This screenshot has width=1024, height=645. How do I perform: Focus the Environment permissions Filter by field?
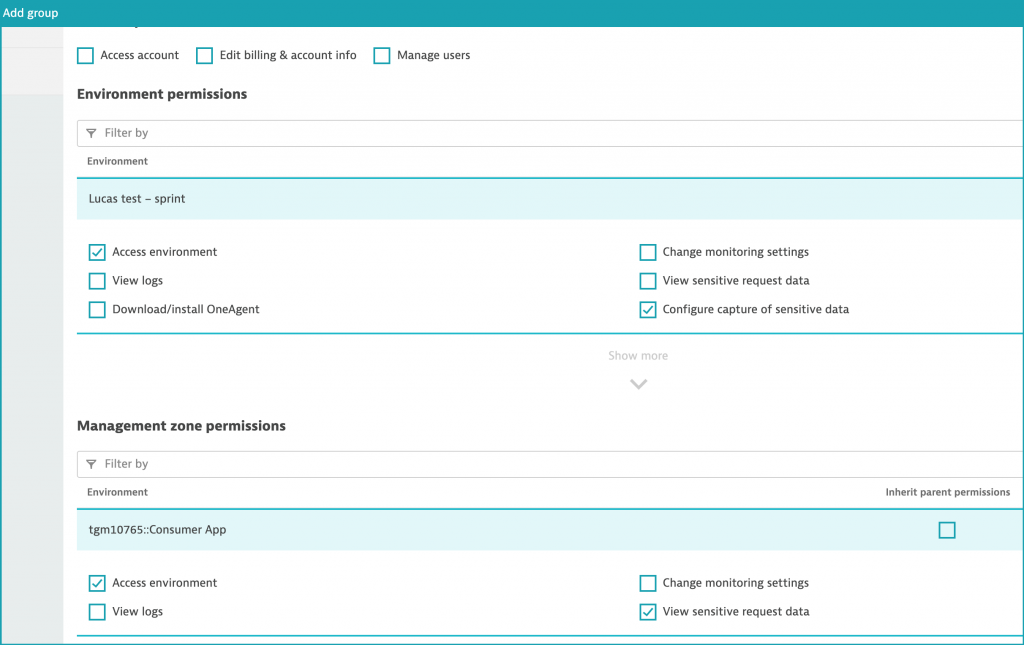pos(550,133)
